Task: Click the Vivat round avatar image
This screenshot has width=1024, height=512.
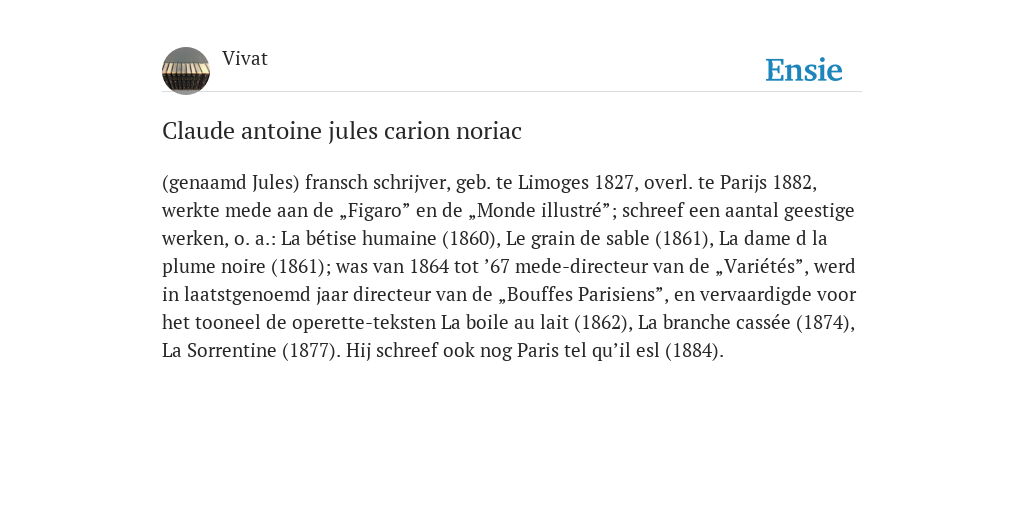Action: 186,71
